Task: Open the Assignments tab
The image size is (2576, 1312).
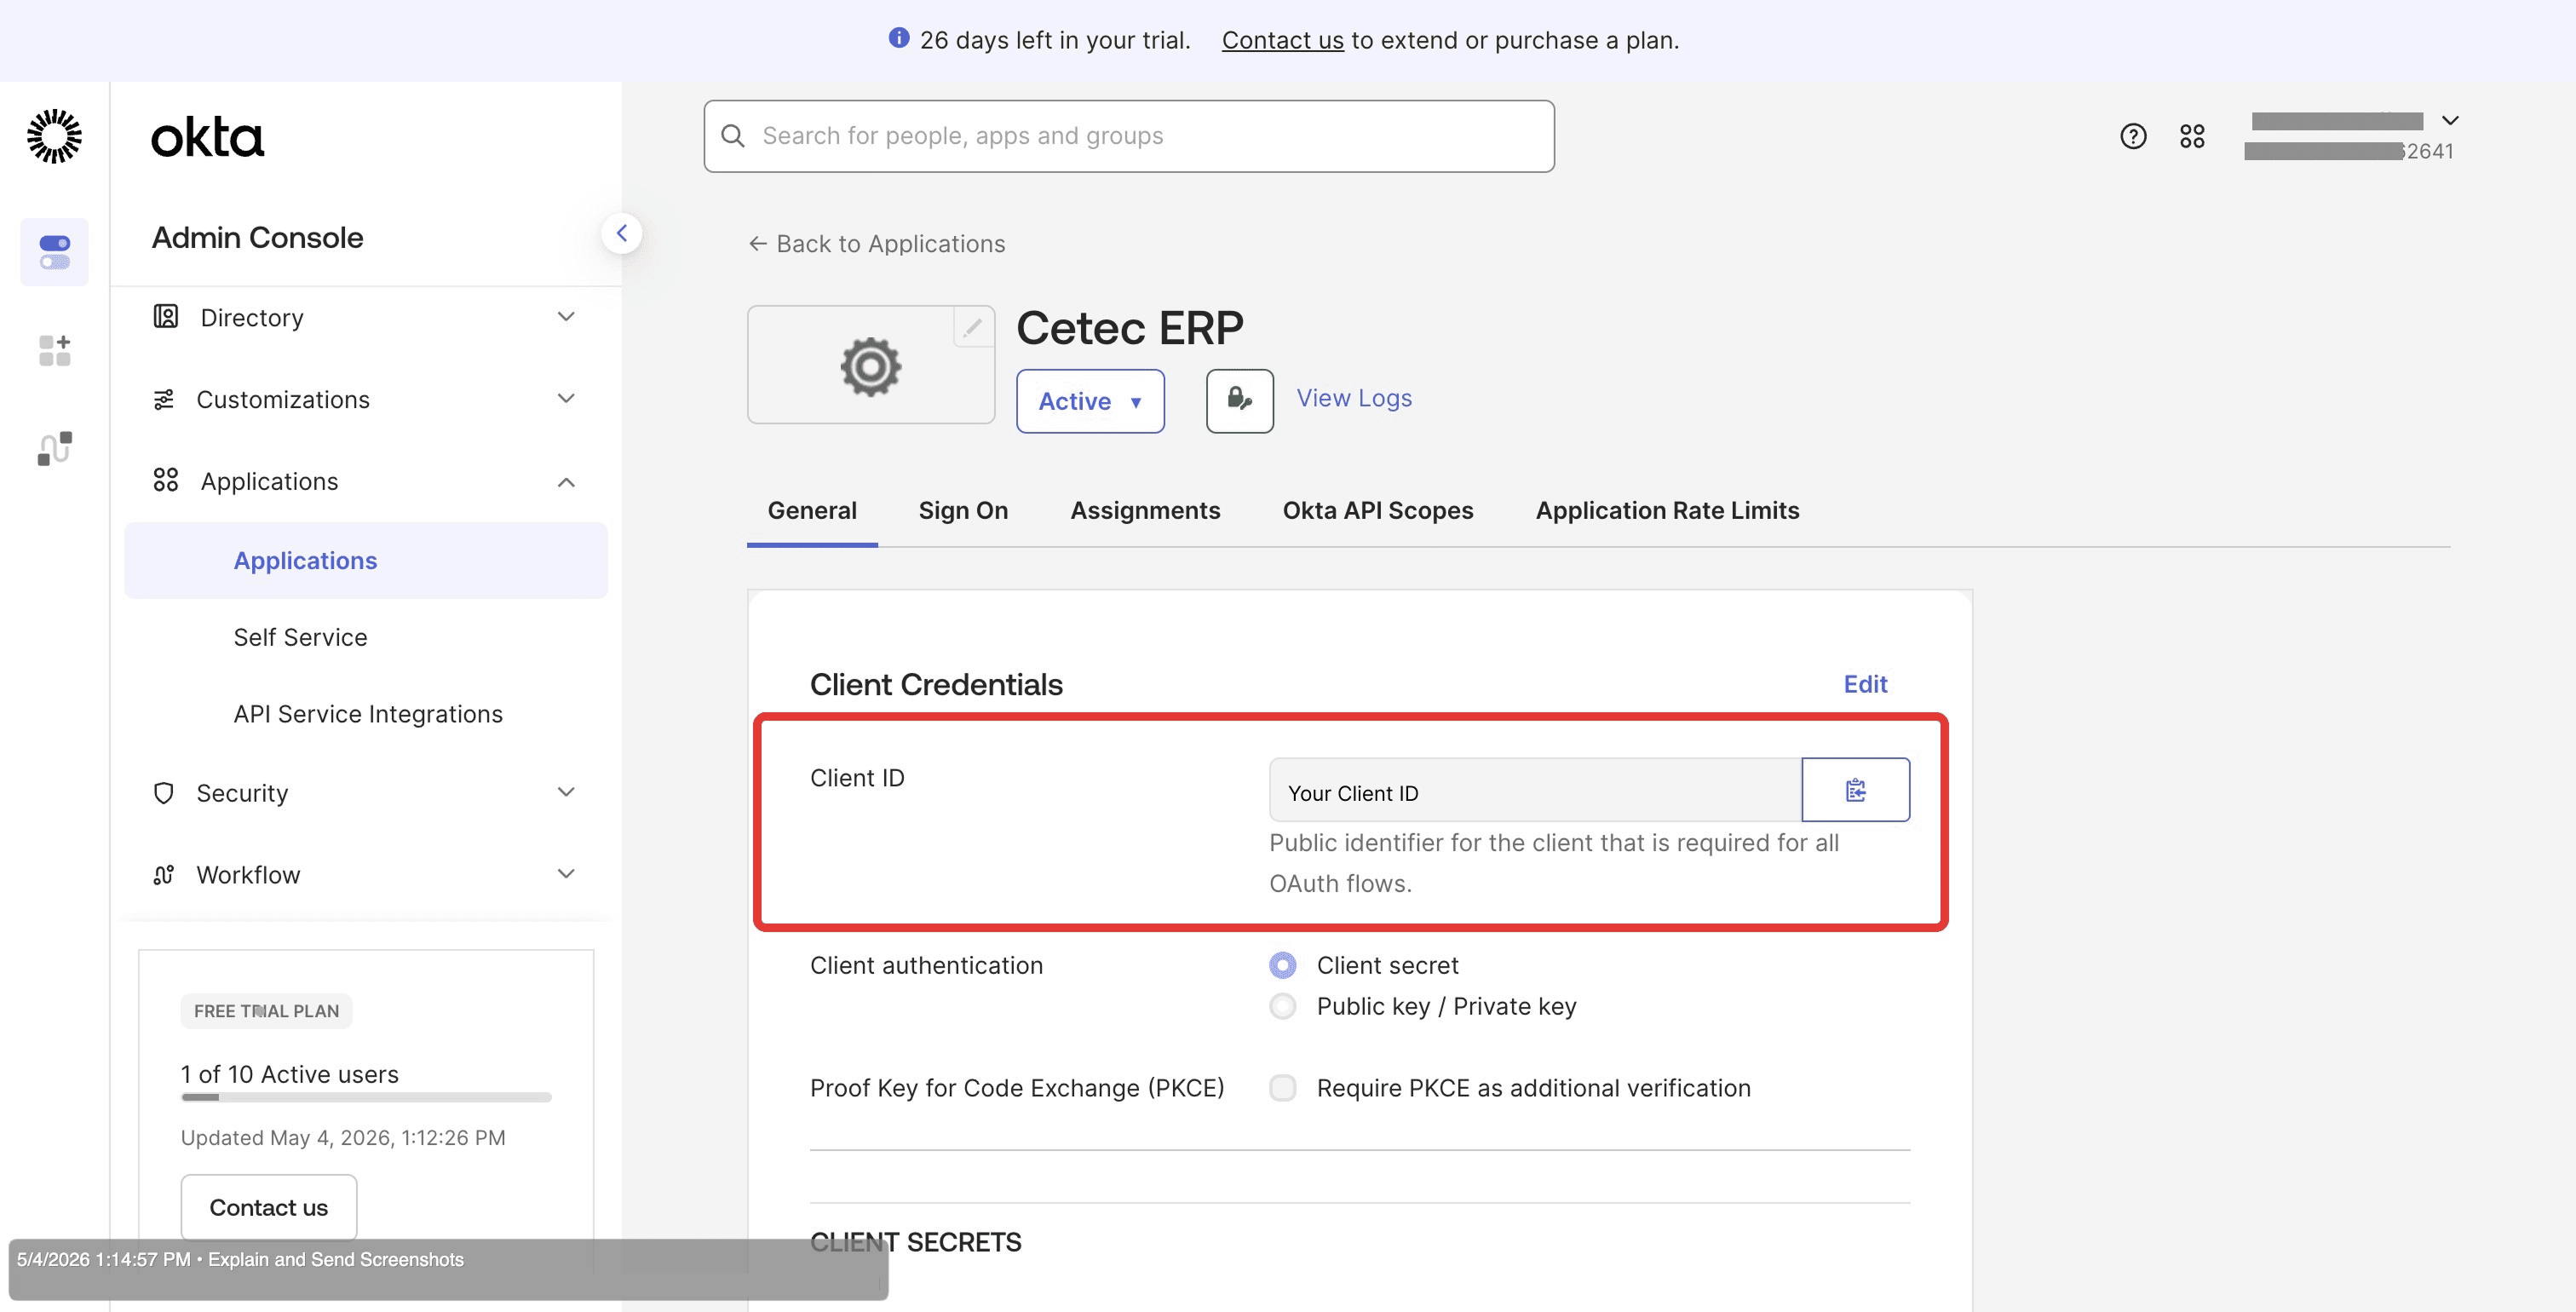Action: pyautogui.click(x=1145, y=510)
